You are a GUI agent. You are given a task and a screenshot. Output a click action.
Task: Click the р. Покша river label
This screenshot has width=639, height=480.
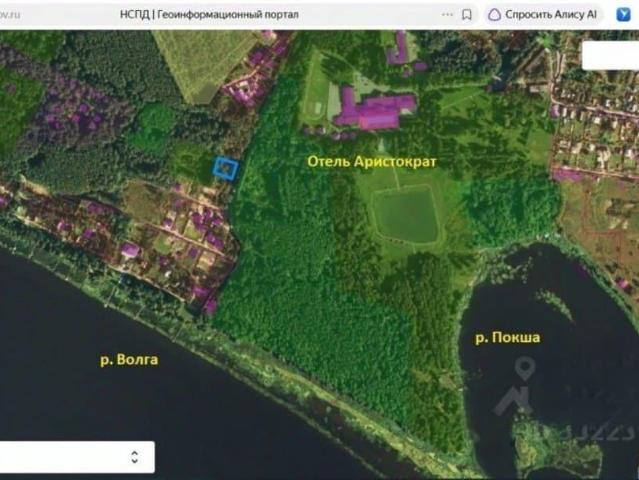(508, 337)
